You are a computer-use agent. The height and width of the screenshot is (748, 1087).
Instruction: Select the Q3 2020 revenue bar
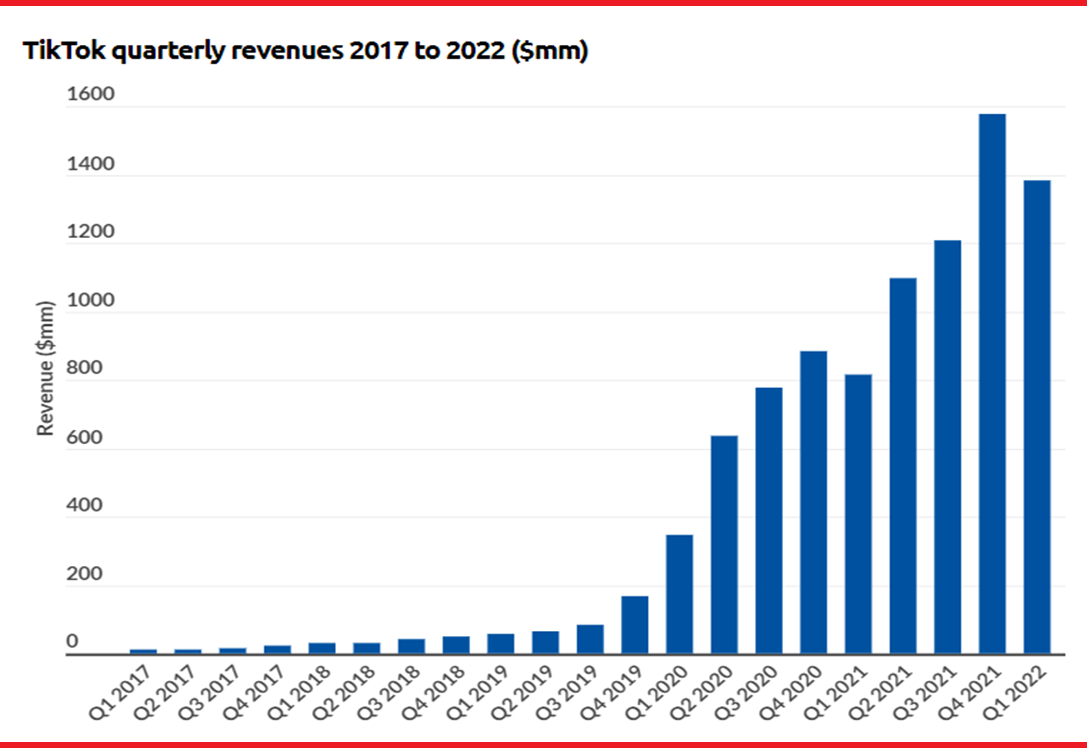coord(769,521)
